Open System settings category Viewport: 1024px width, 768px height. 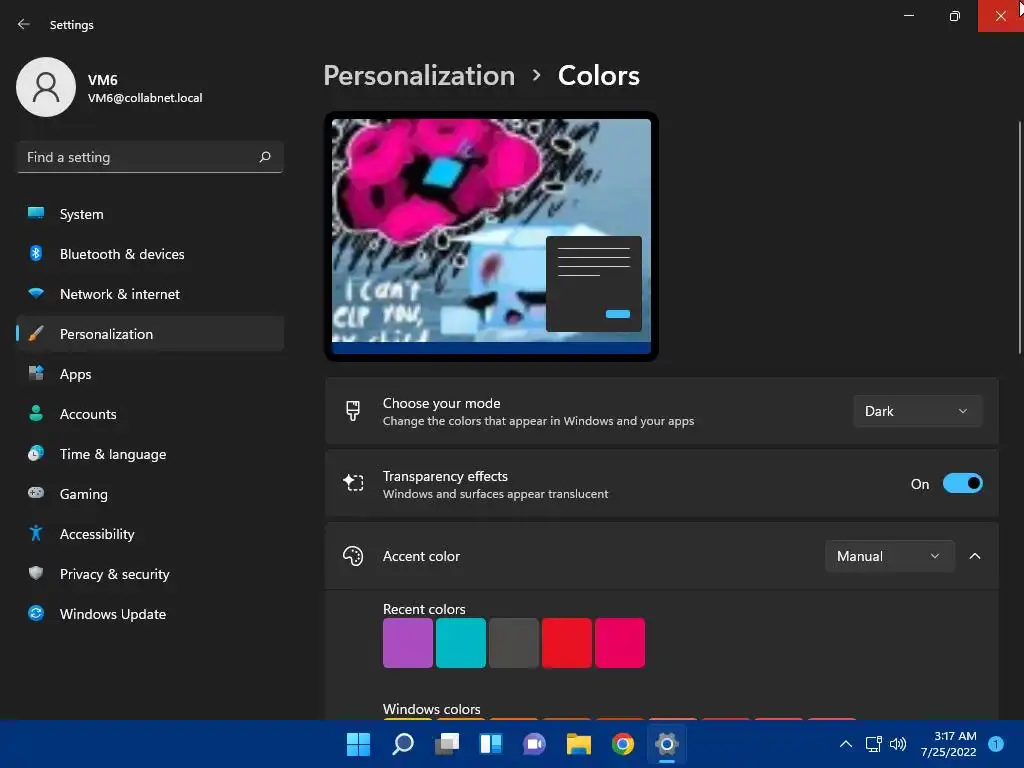pyautogui.click(x=150, y=214)
